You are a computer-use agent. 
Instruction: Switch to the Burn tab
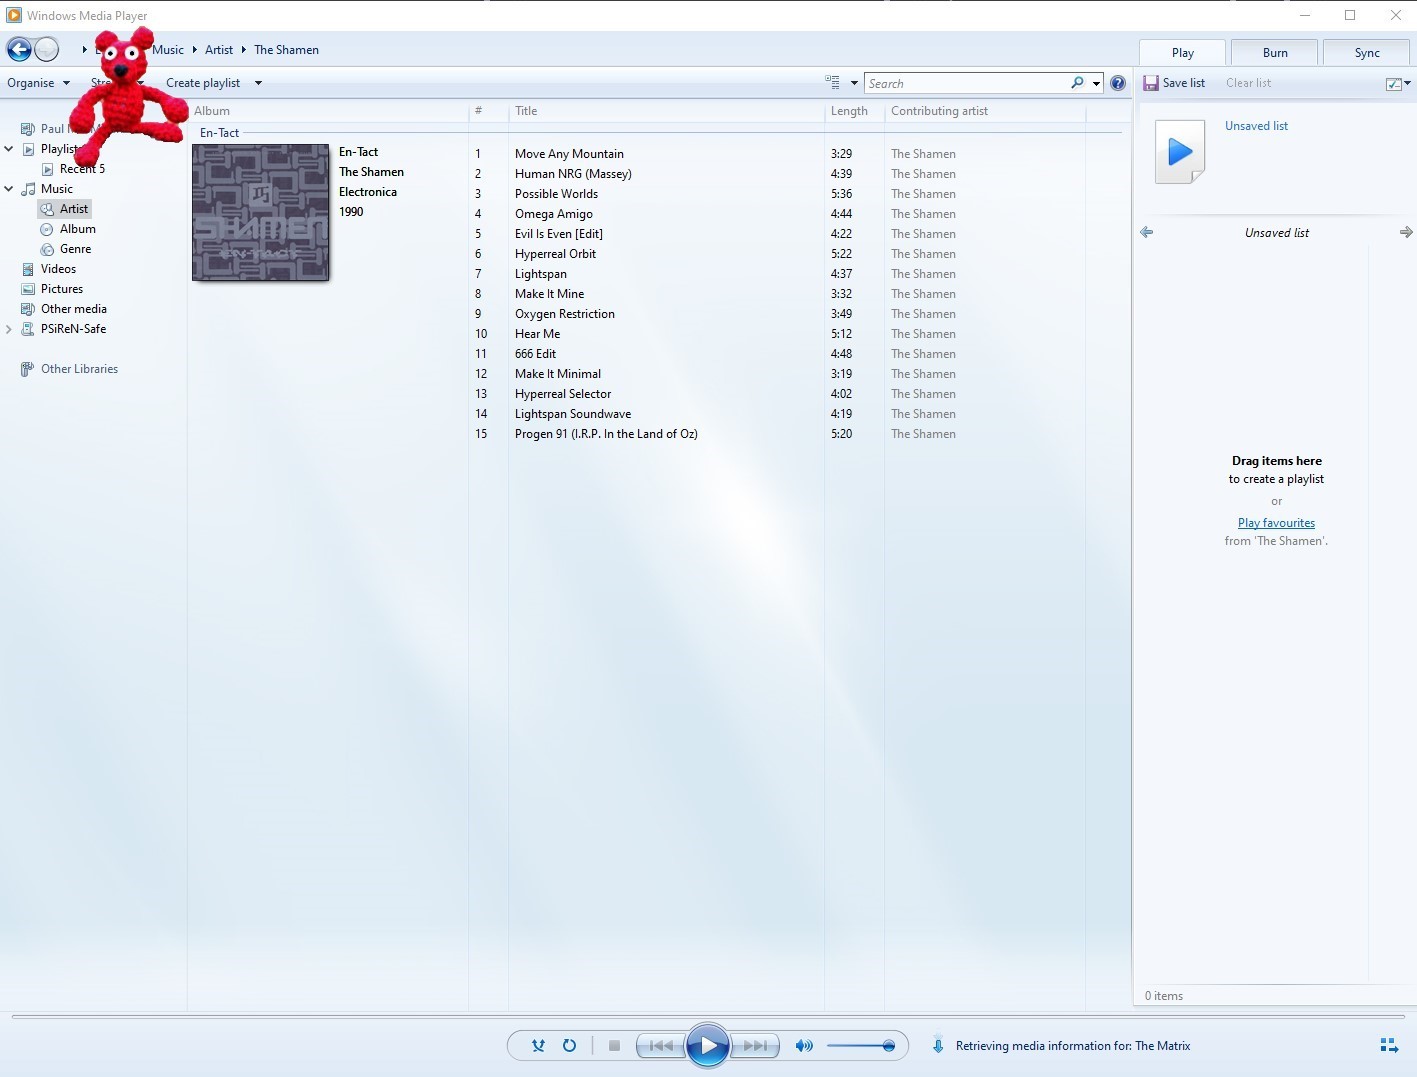click(1275, 53)
